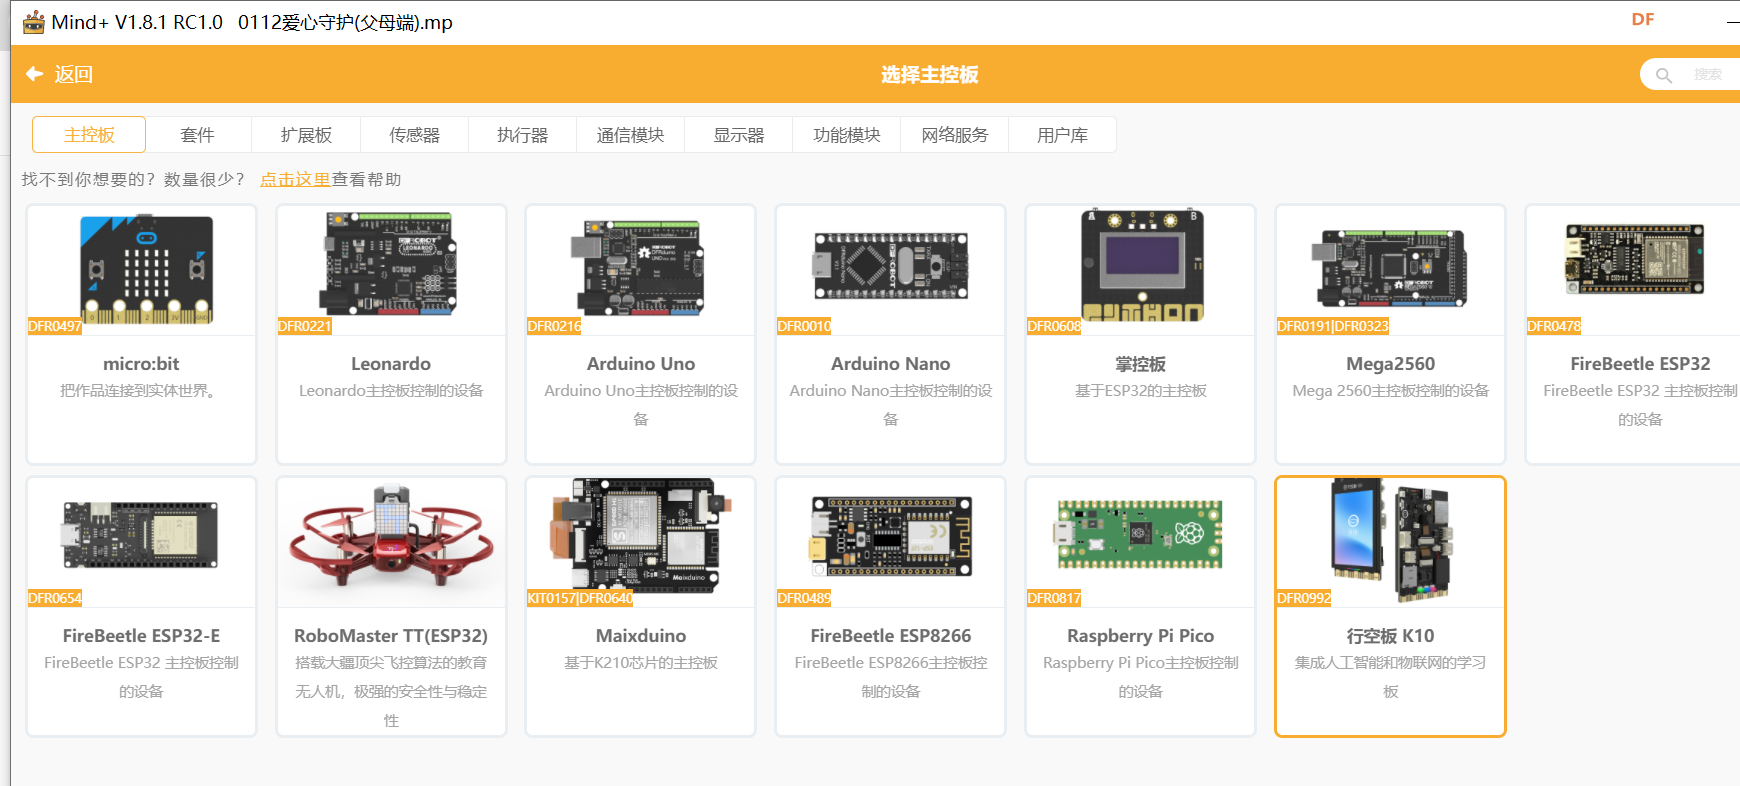Image resolution: width=1740 pixels, height=786 pixels.
Task: Click the DFR0497 product code label
Action: click(x=55, y=326)
